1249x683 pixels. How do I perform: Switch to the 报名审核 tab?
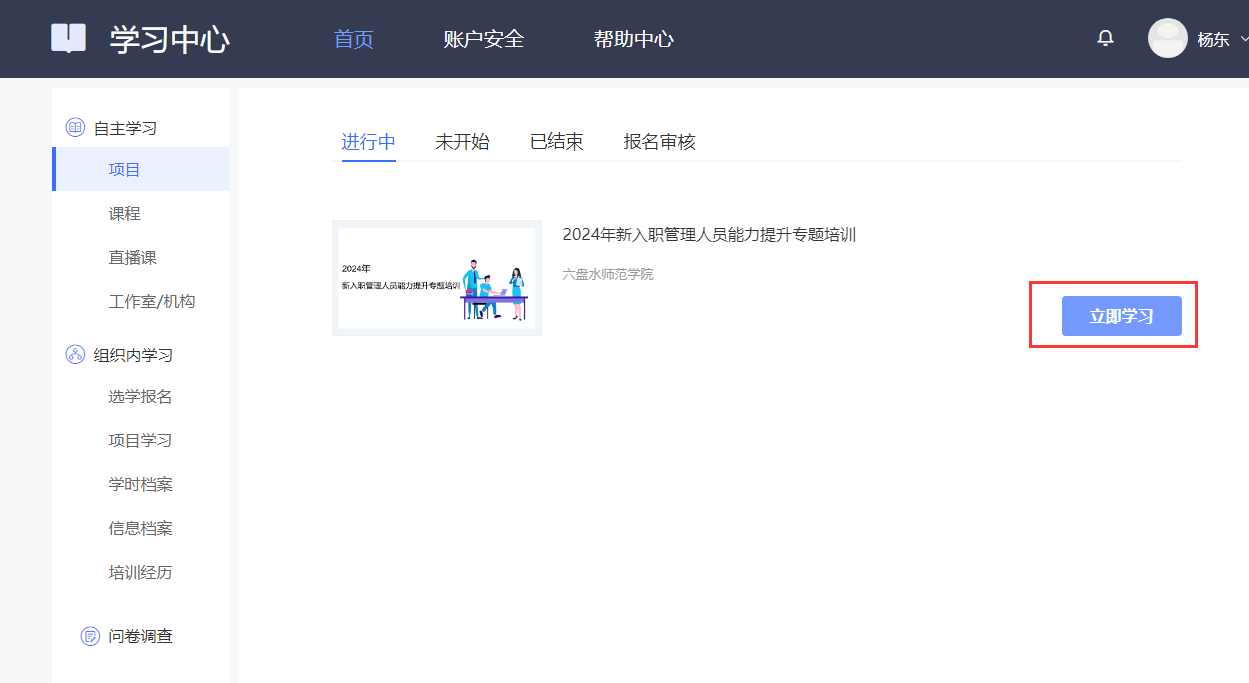click(x=659, y=142)
